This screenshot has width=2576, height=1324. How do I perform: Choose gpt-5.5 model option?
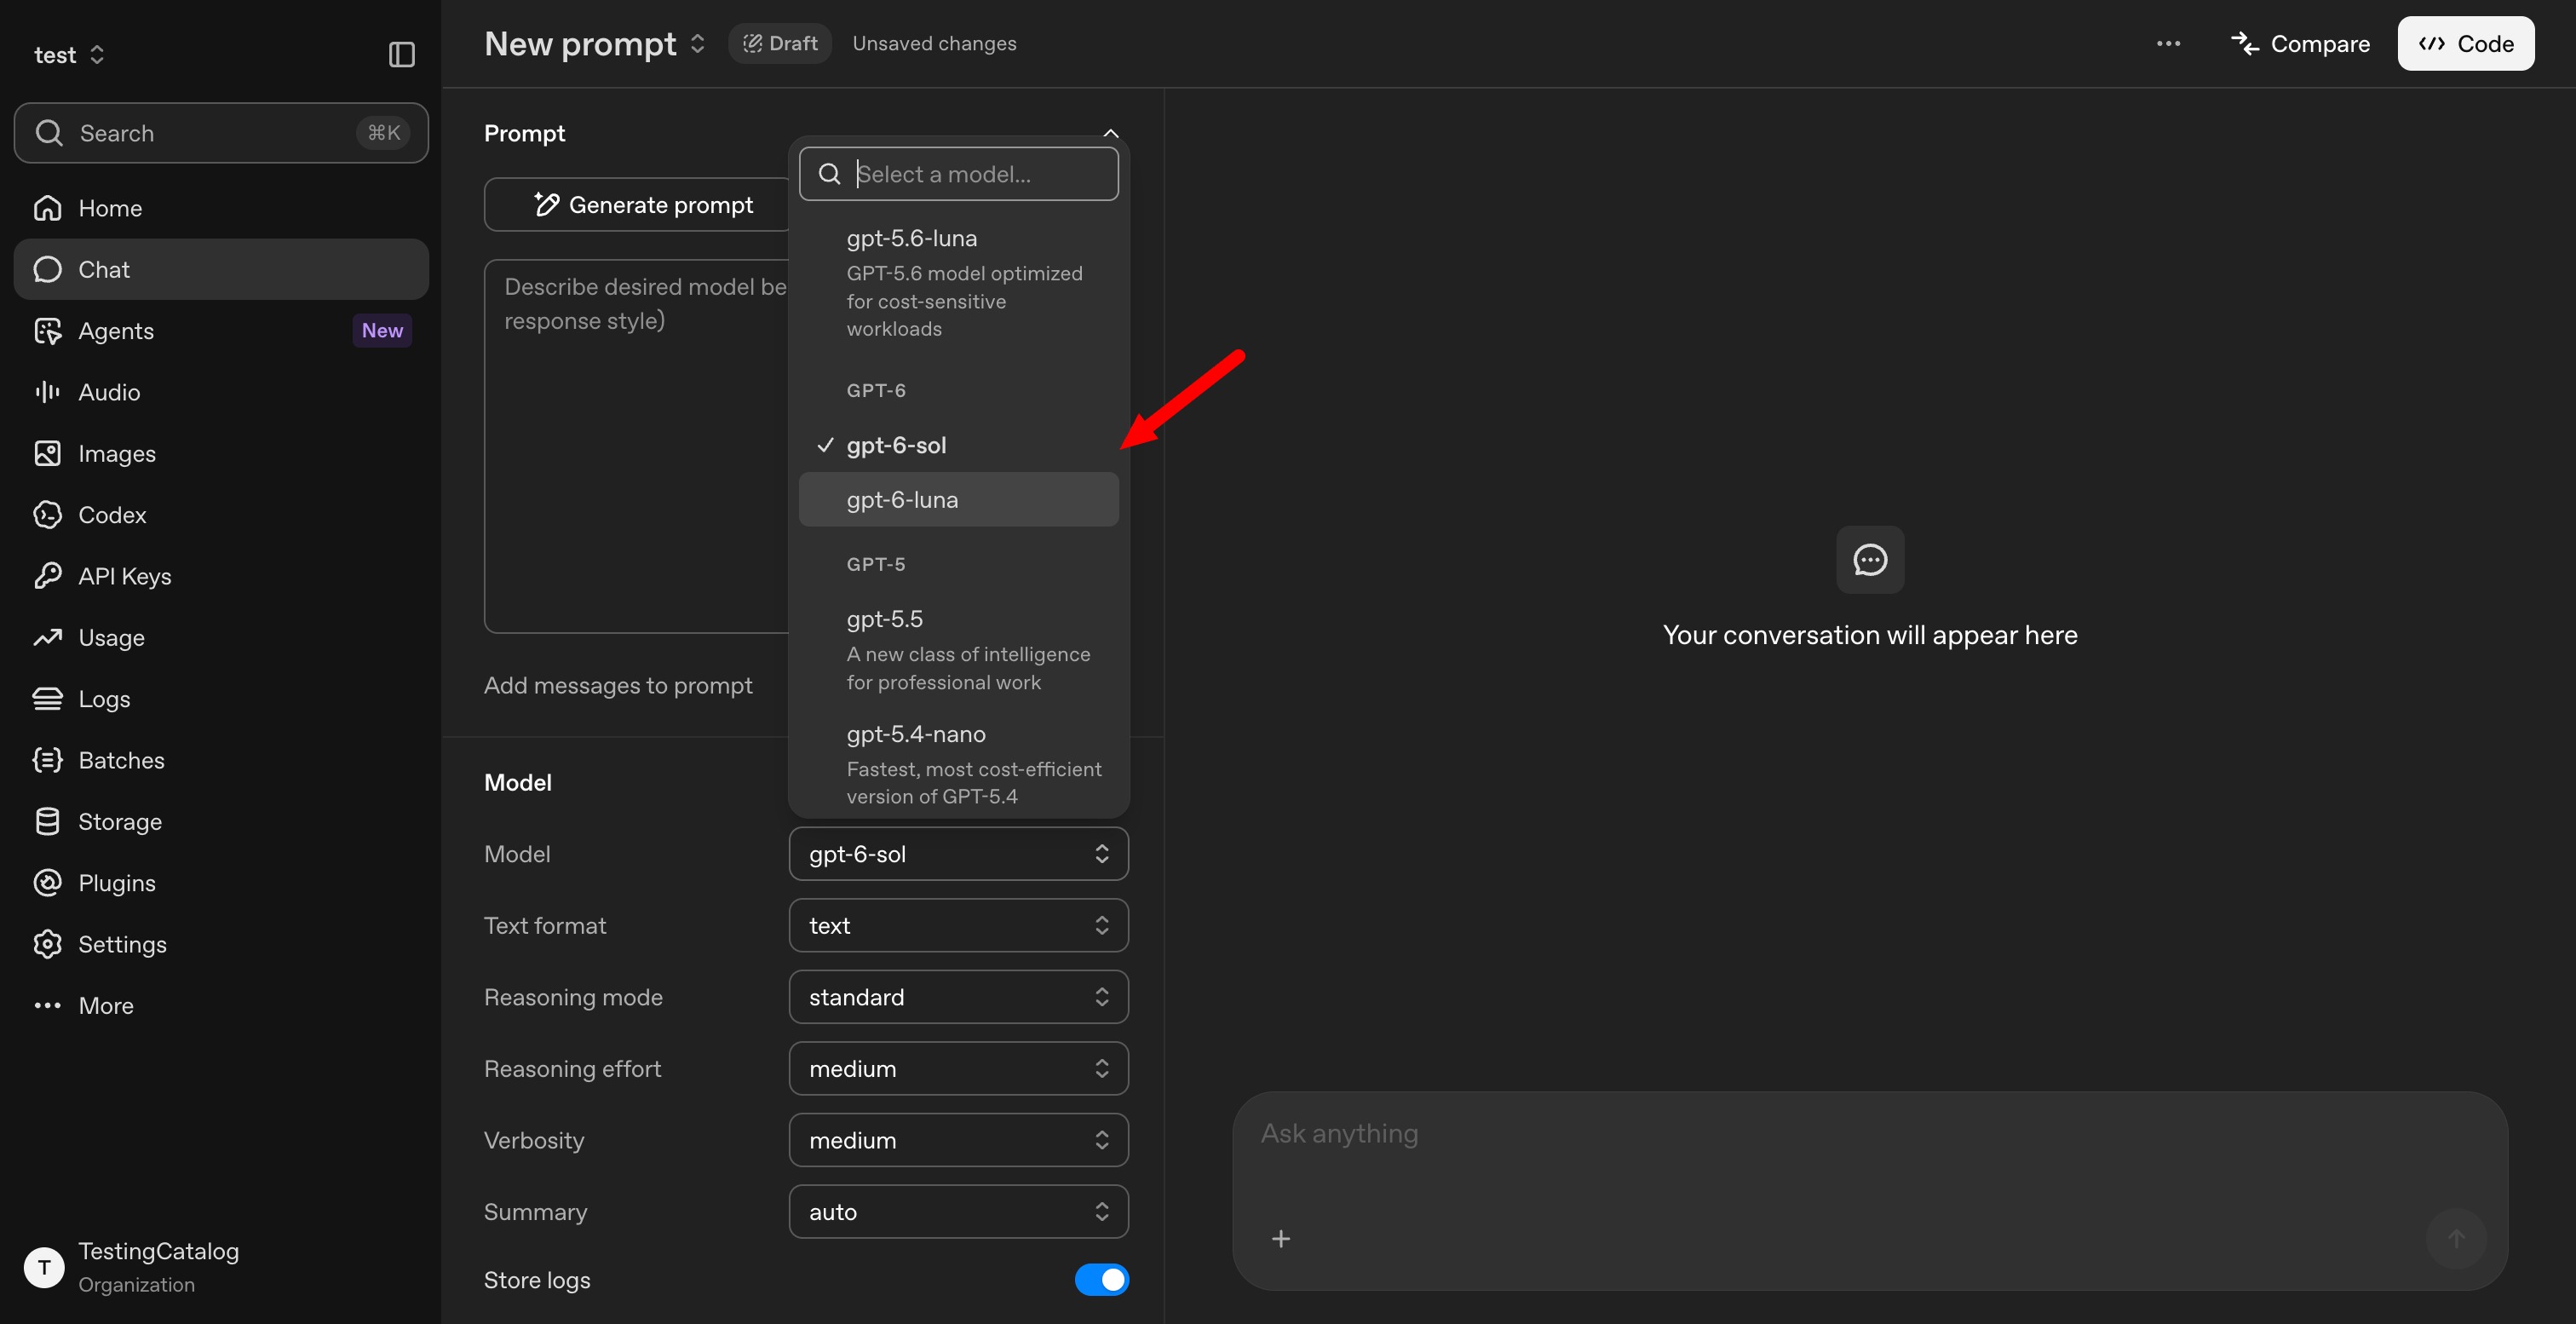(958, 649)
